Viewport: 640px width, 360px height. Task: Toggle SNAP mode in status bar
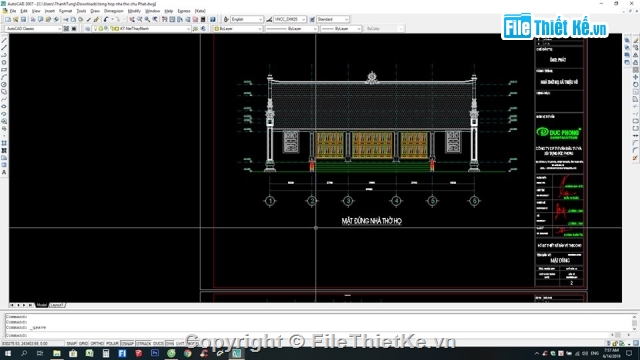tap(71, 344)
